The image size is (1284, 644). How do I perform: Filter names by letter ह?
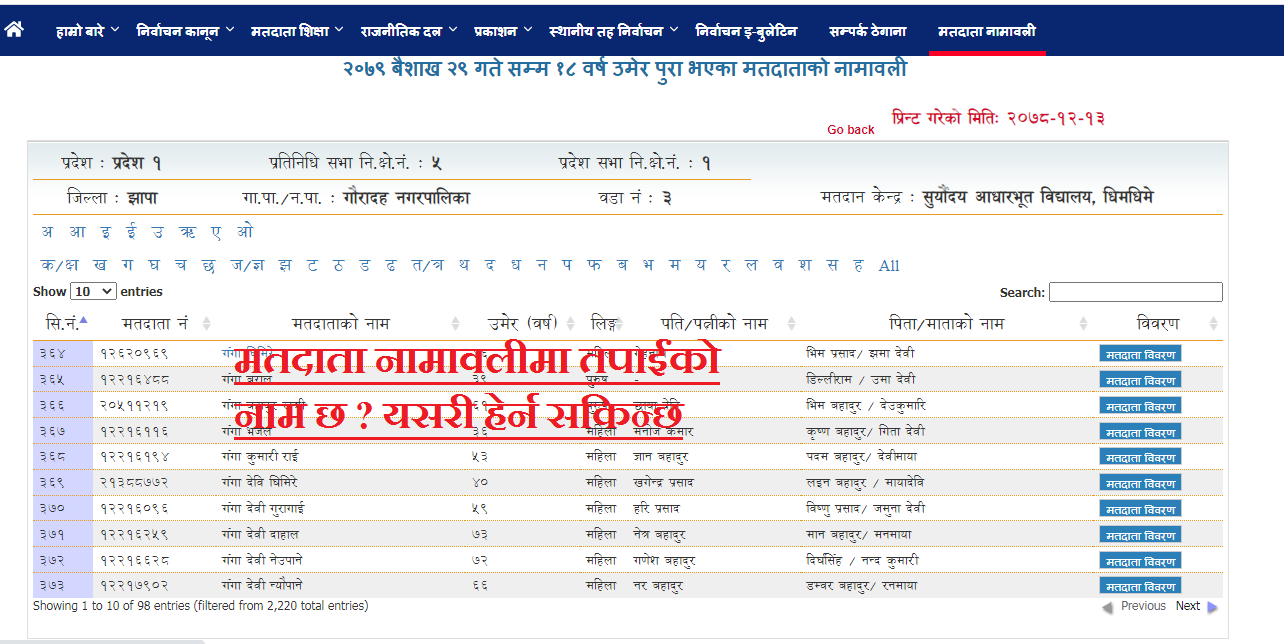coord(858,265)
